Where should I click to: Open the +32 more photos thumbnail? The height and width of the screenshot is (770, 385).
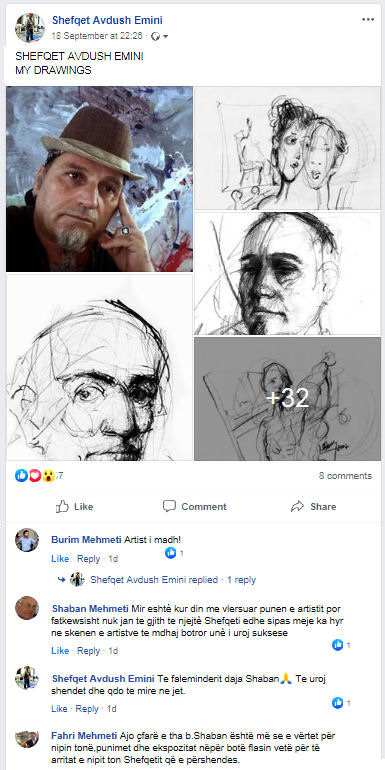288,398
